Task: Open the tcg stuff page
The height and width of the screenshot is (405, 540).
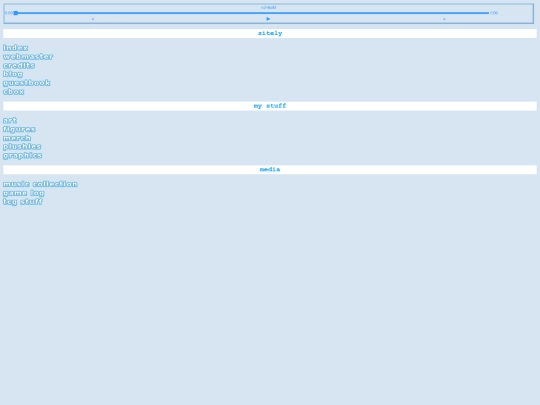Action: point(23,202)
